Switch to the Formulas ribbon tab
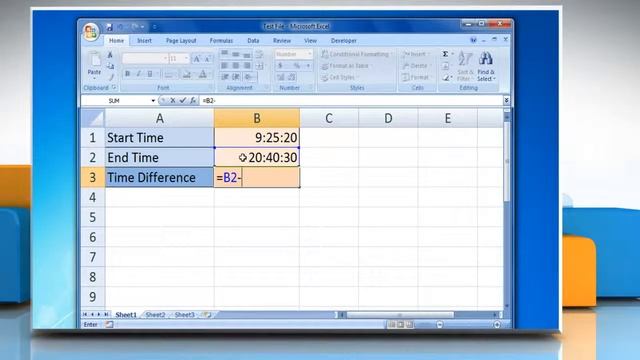 click(221, 40)
